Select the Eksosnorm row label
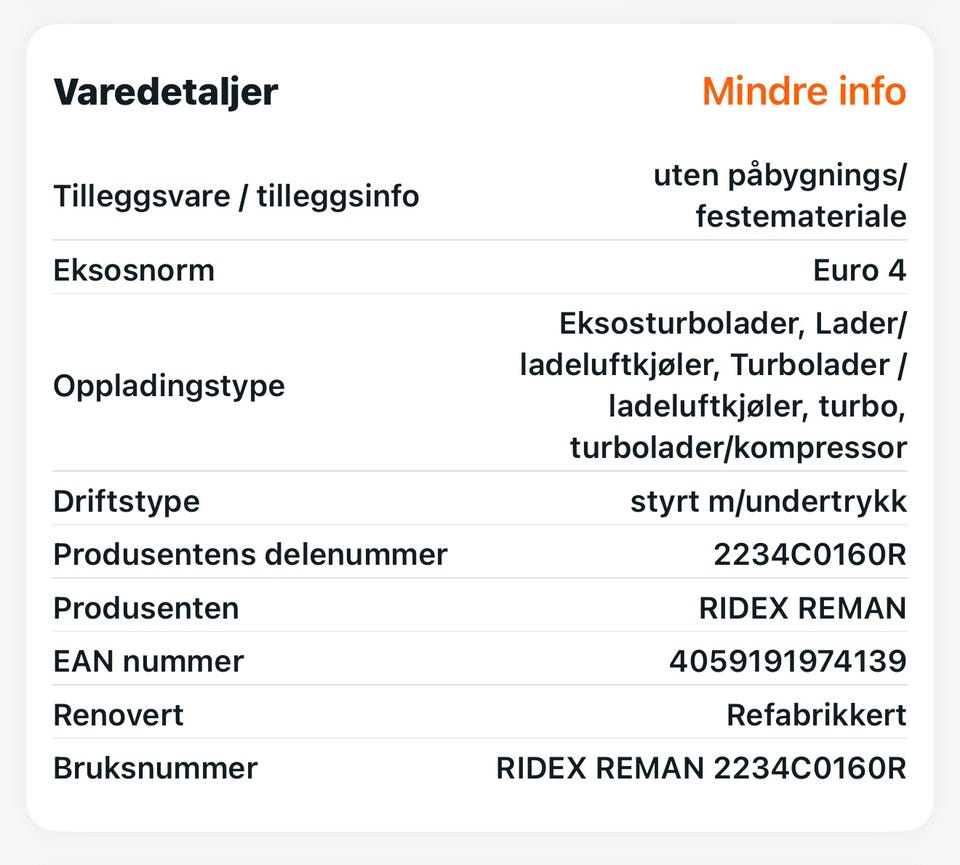 coord(134,270)
